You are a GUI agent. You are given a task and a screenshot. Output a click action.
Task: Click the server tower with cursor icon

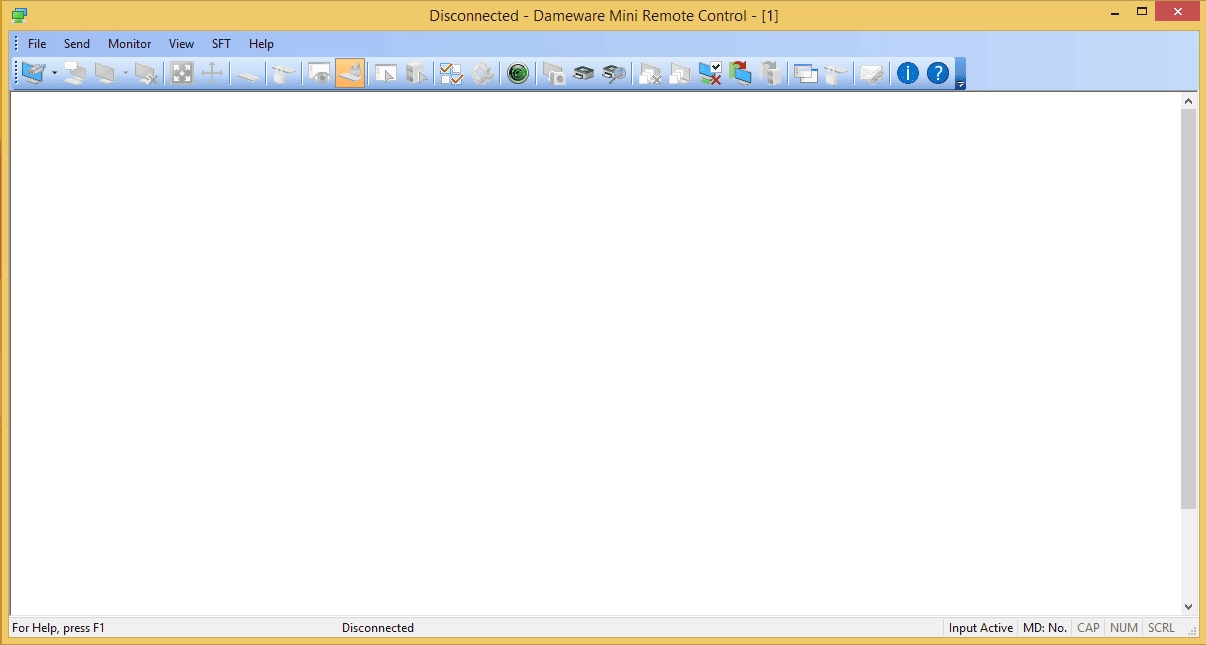pos(416,73)
